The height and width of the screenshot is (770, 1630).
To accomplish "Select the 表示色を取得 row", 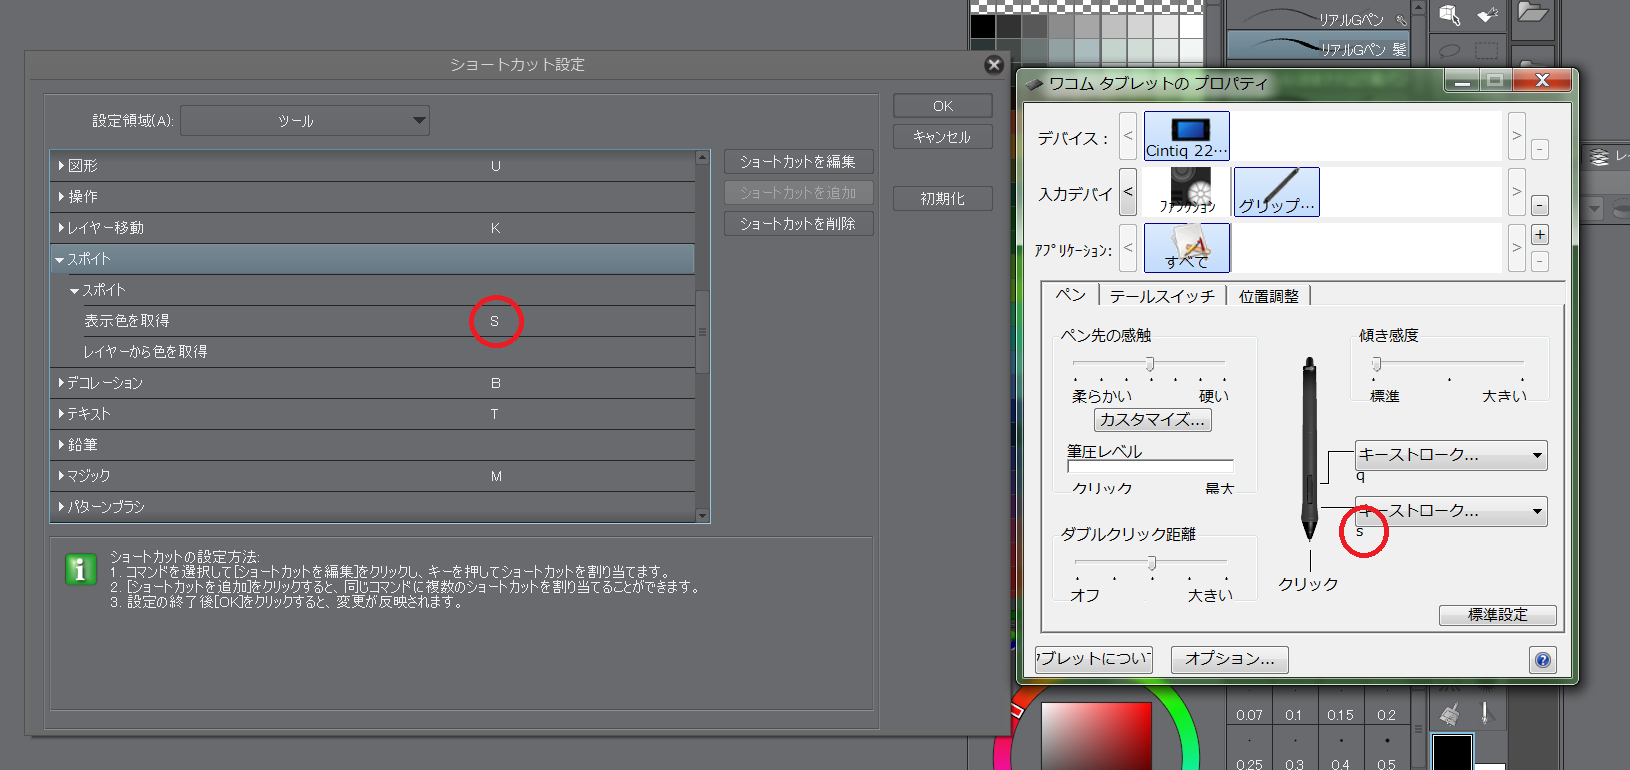I will tap(373, 321).
